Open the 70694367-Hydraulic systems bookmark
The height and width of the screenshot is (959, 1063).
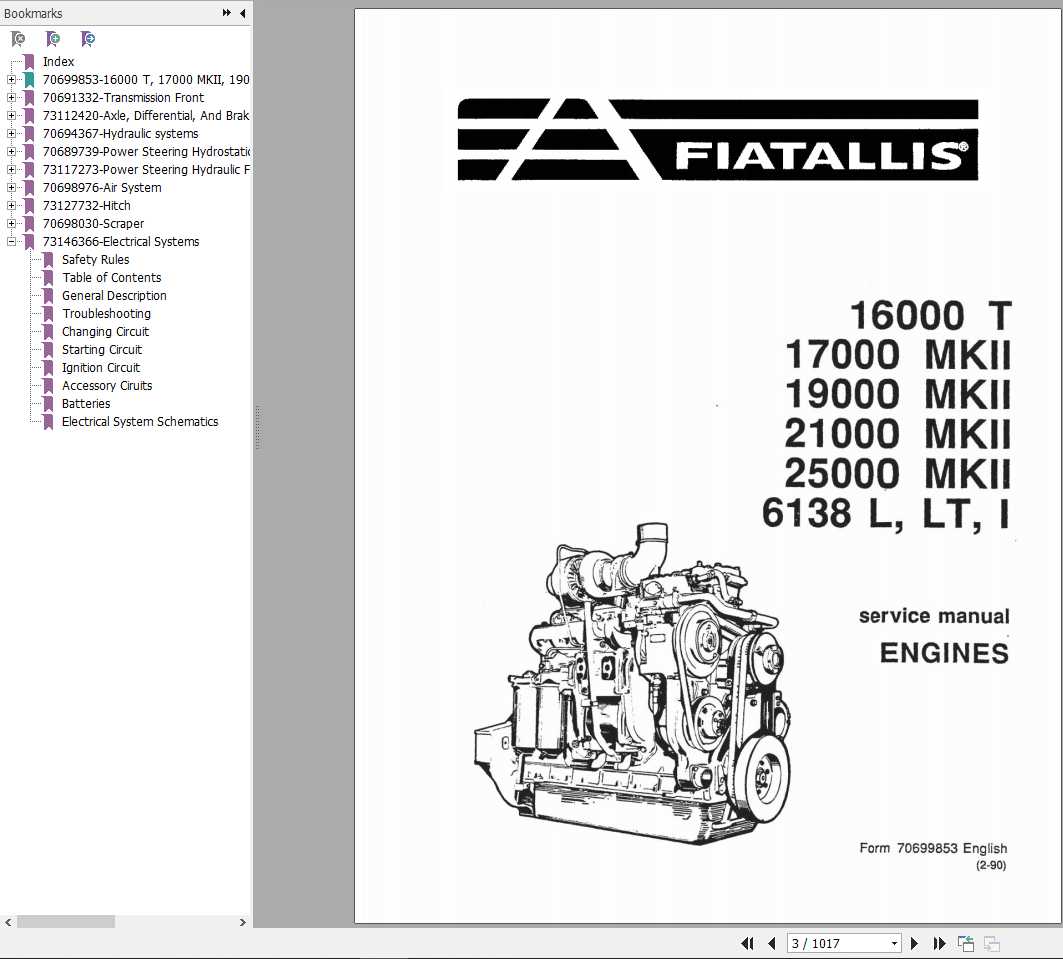point(121,134)
